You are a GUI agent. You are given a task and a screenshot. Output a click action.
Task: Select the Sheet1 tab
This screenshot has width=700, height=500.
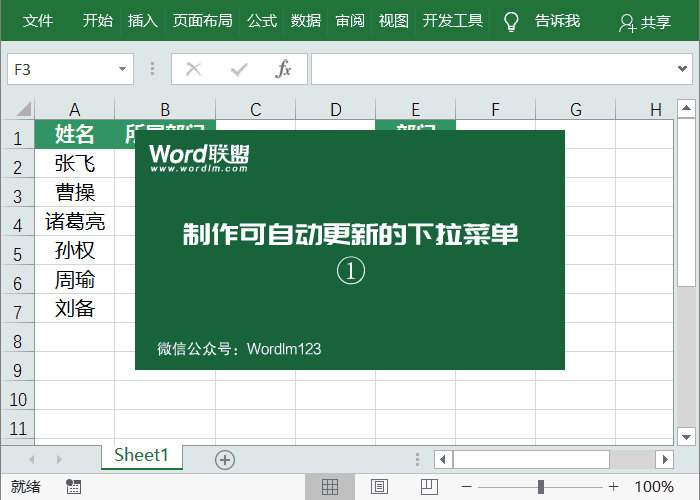142,456
